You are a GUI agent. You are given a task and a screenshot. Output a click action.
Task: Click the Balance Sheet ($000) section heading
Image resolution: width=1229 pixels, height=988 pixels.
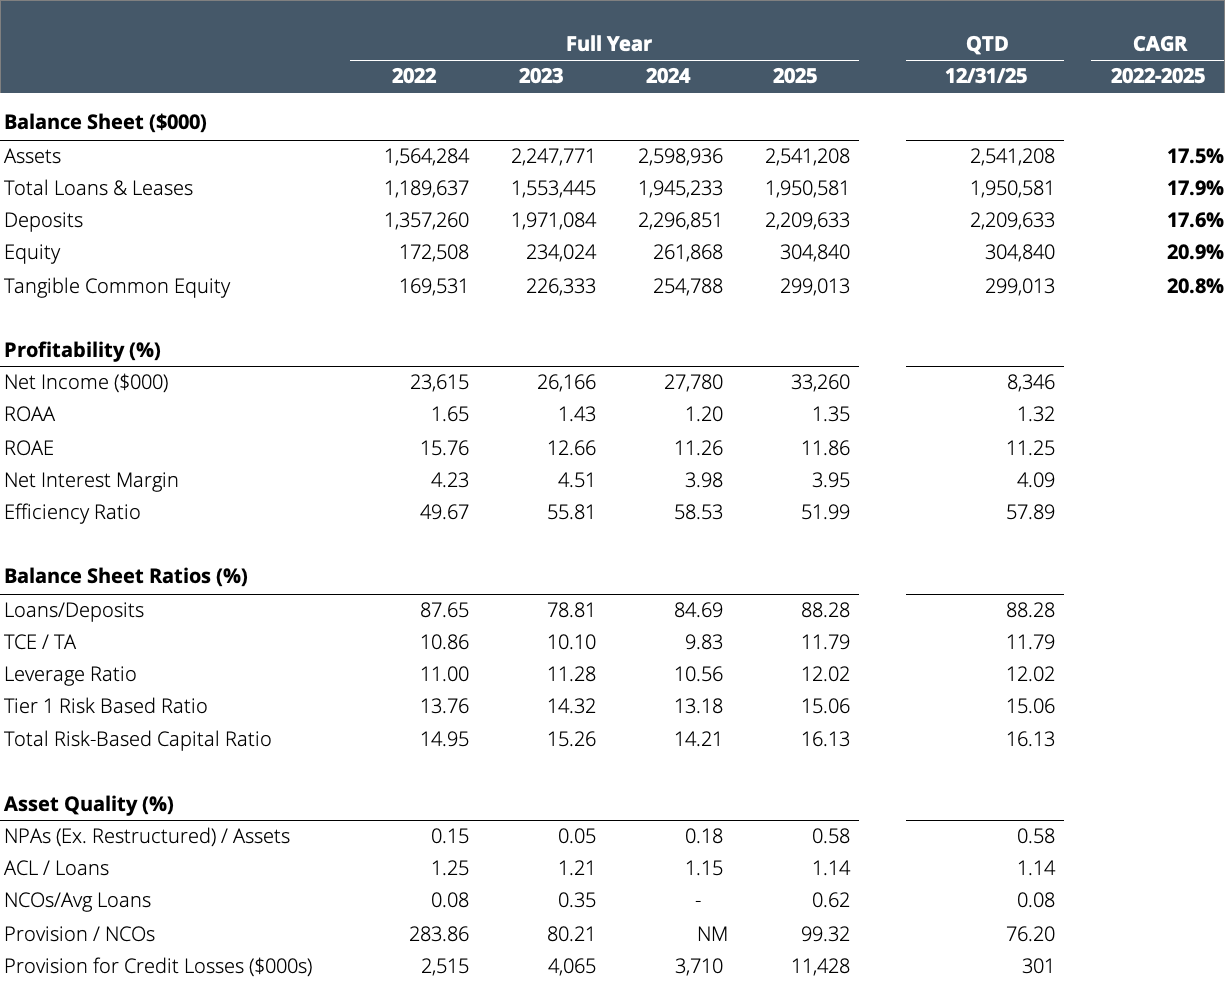105,122
